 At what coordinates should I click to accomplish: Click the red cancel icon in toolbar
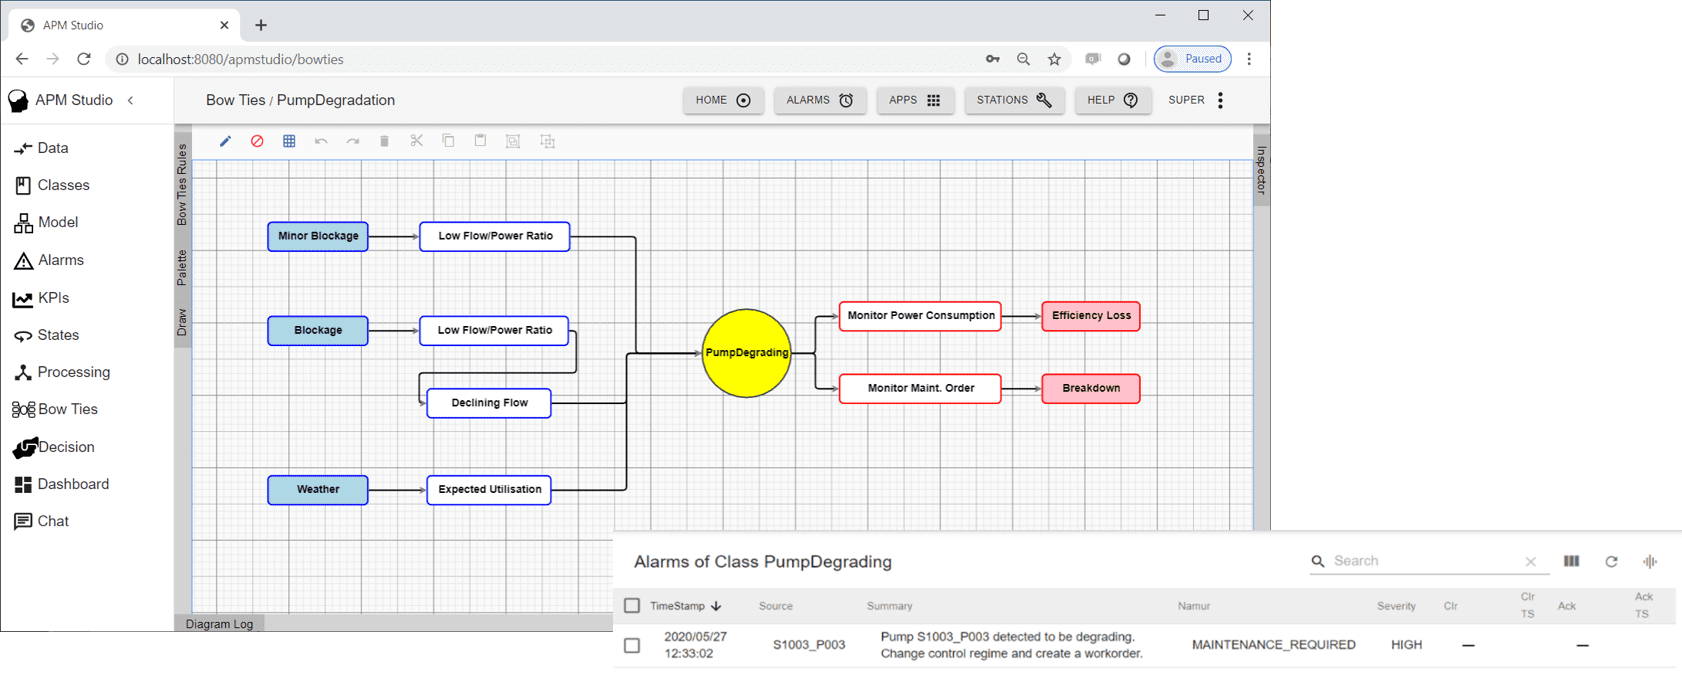point(257,141)
